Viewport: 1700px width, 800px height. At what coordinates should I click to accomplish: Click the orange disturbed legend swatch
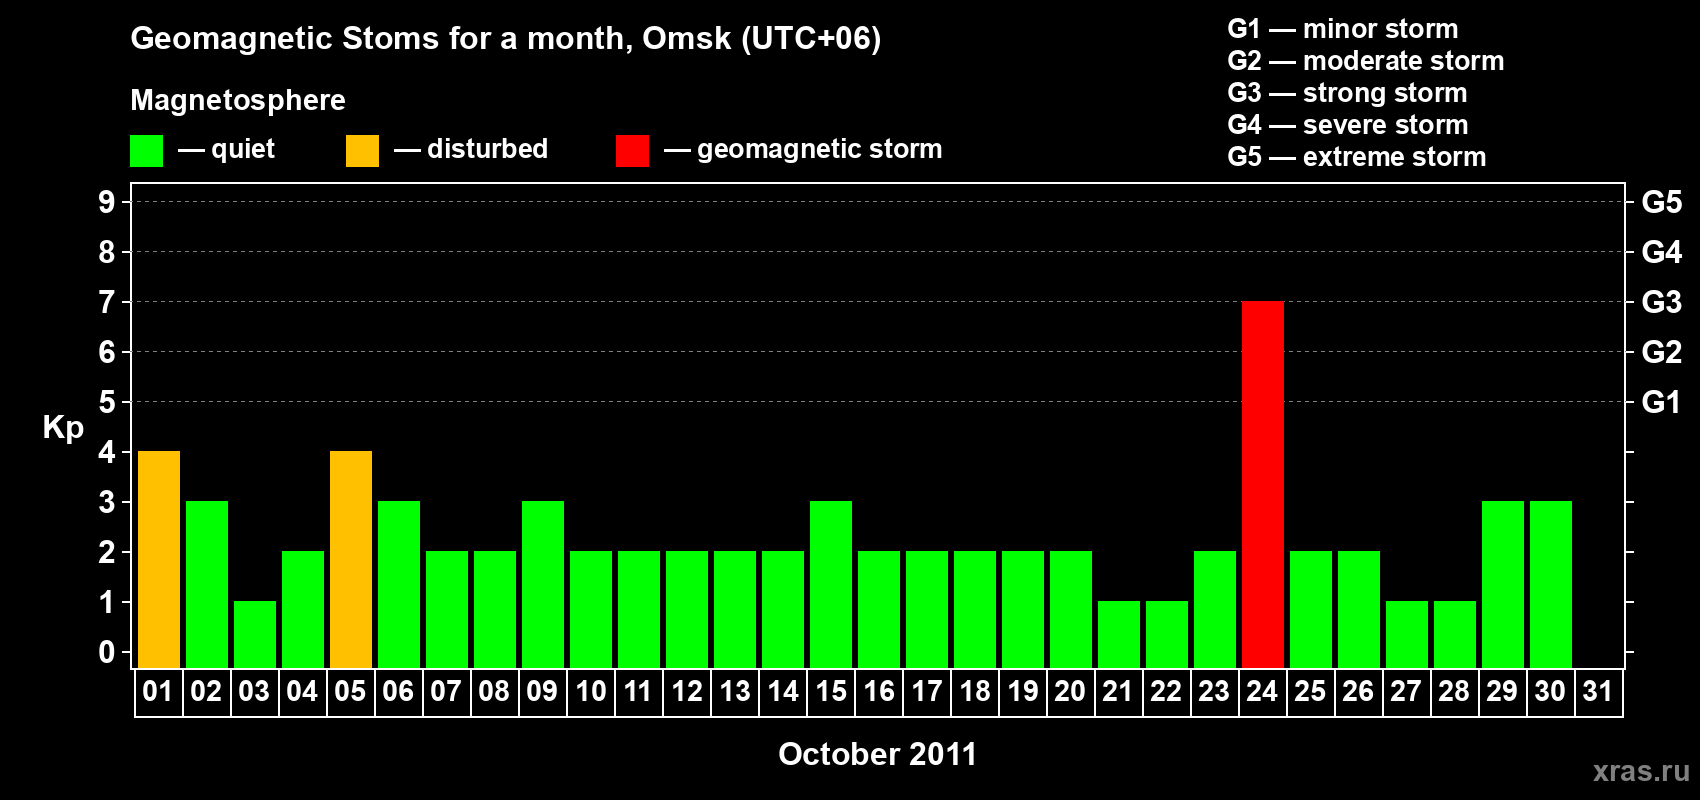click(362, 151)
